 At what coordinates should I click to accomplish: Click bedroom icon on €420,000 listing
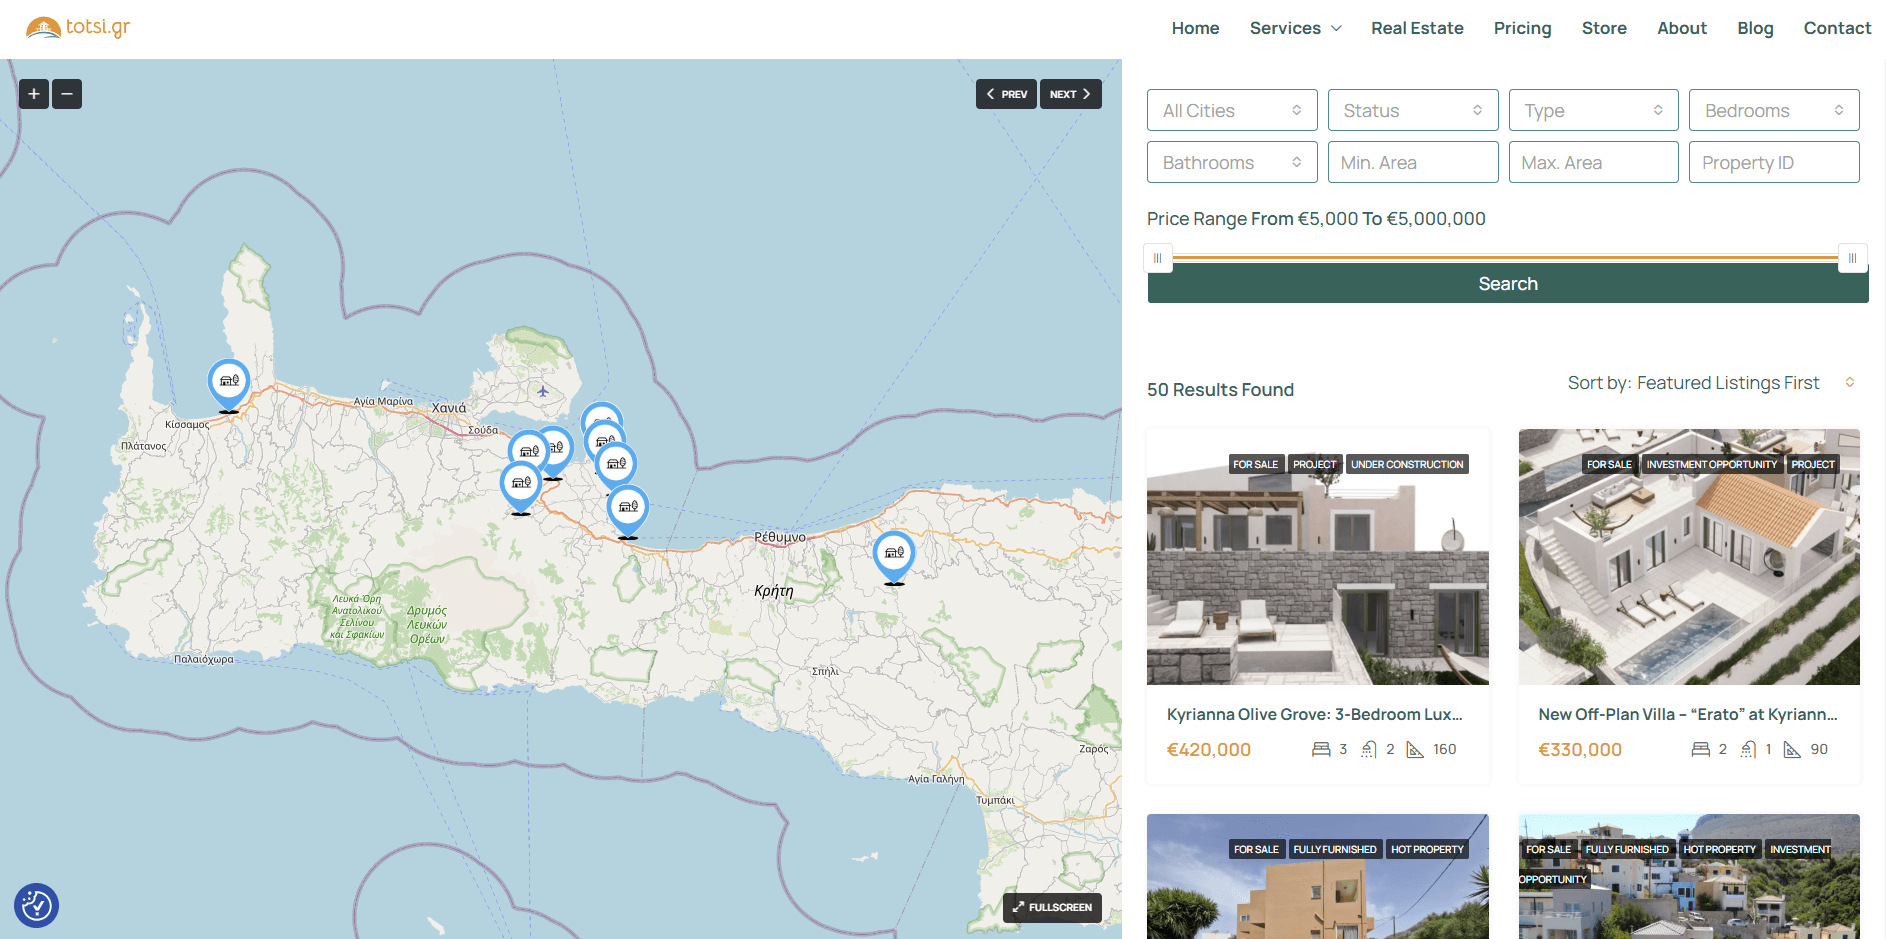click(1321, 749)
